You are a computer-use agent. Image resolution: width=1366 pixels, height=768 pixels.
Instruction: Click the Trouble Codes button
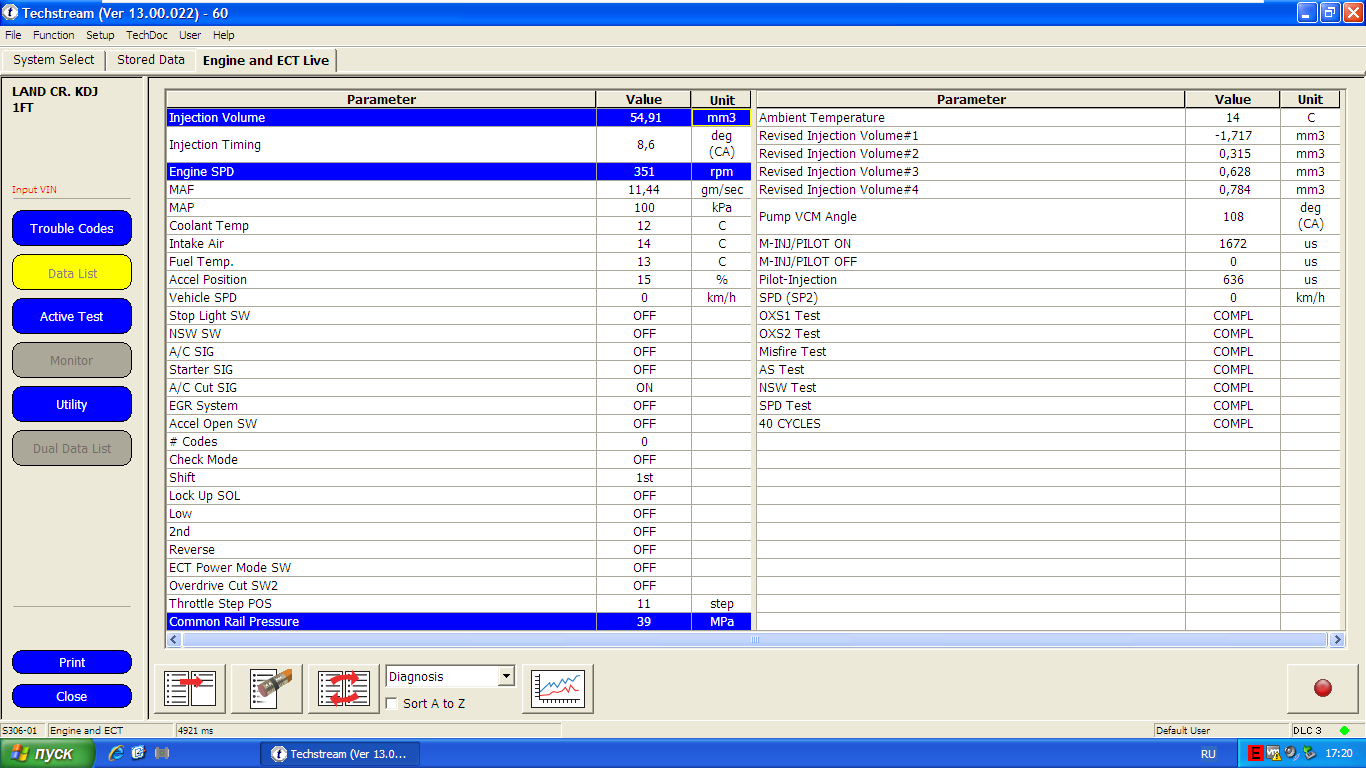coord(72,229)
